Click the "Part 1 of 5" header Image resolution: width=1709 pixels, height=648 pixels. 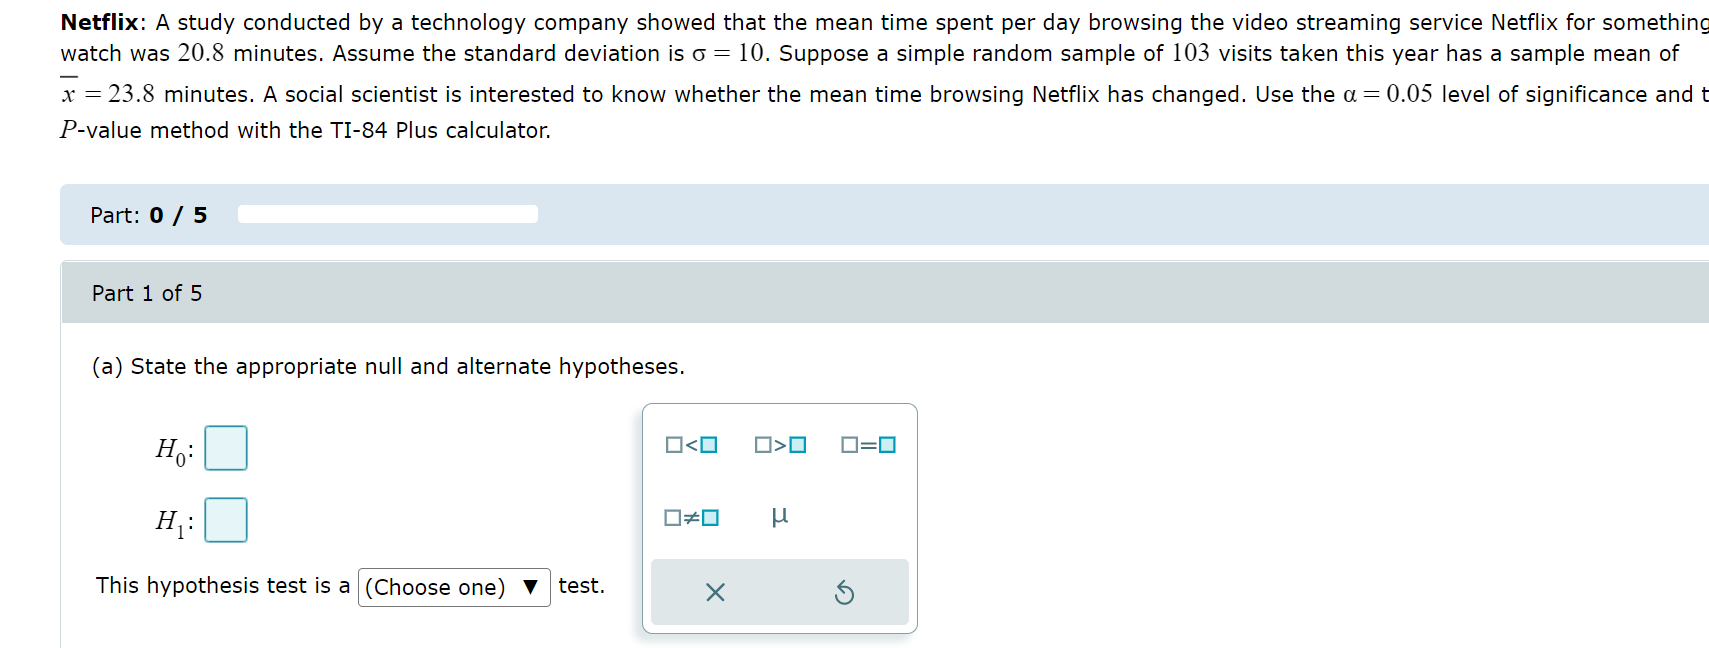pyautogui.click(x=146, y=293)
